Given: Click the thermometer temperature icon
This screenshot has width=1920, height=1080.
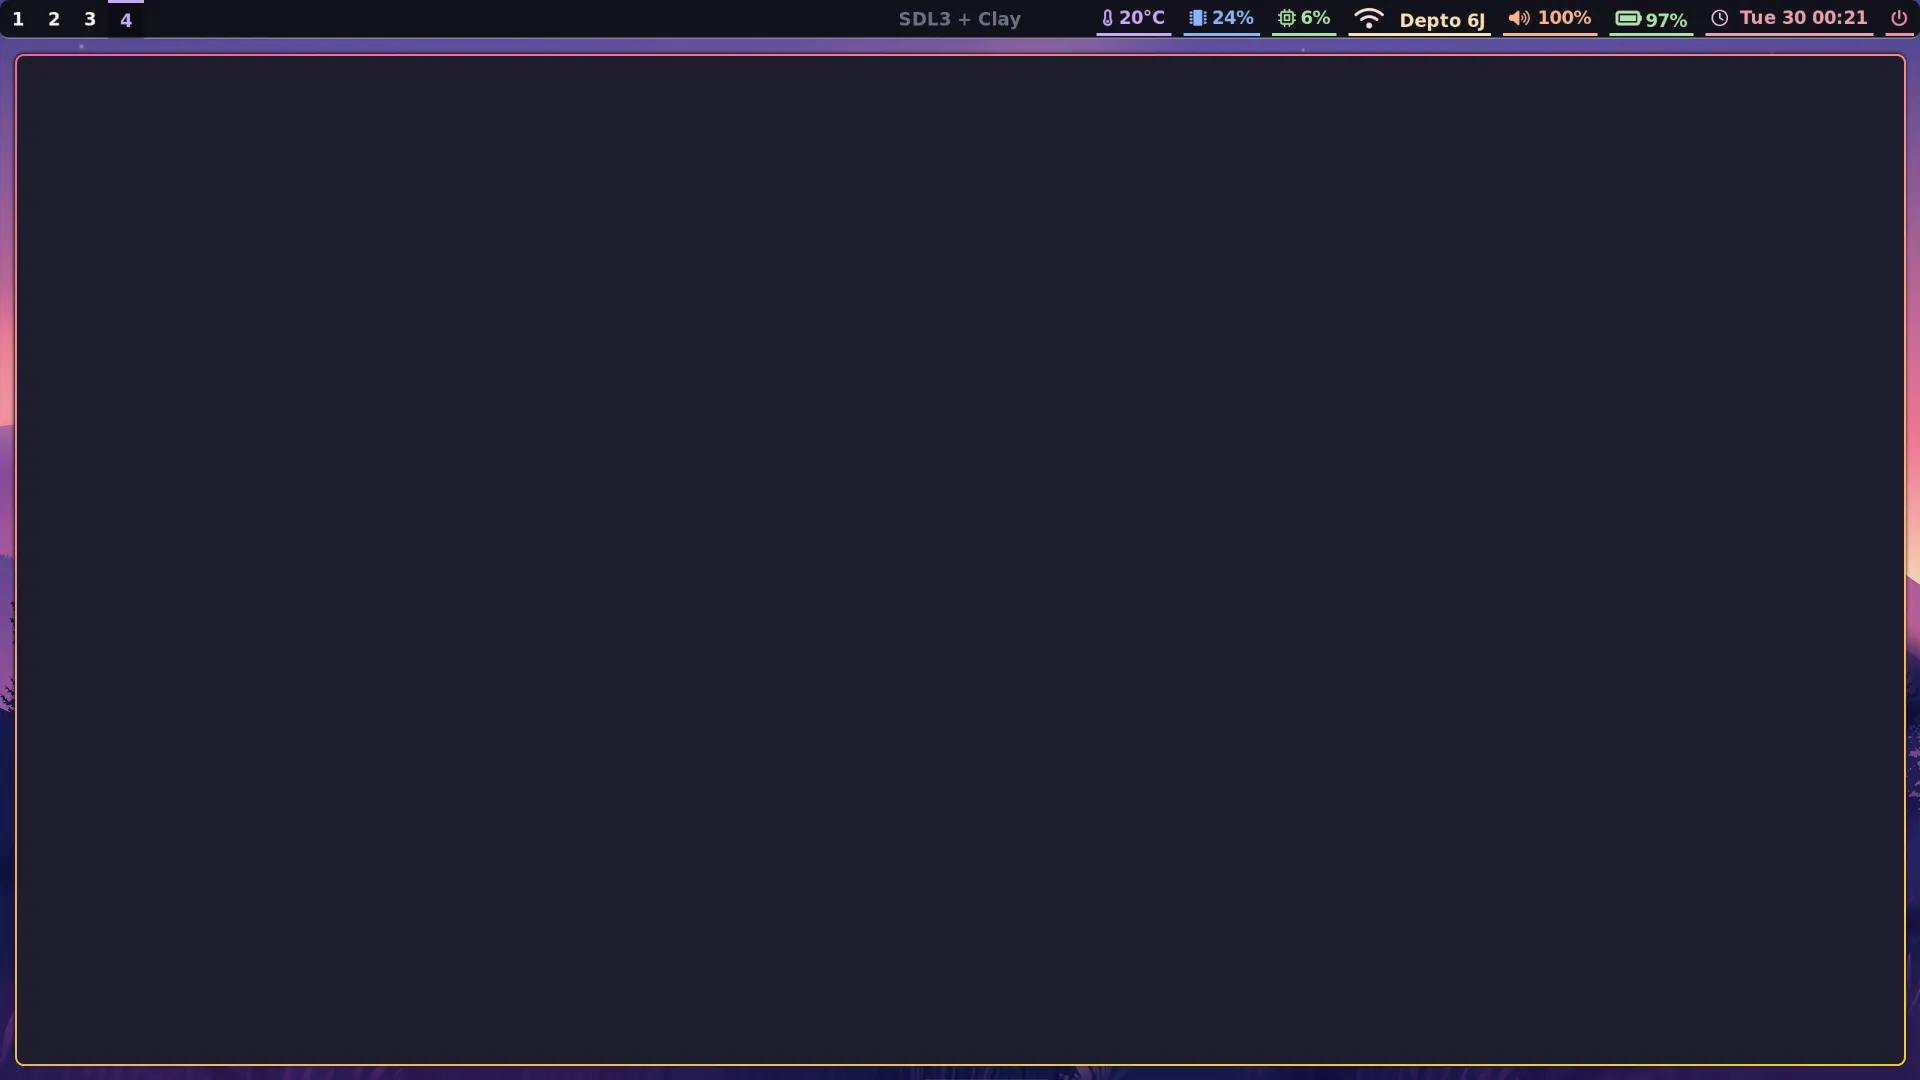Looking at the screenshot, I should click(x=1108, y=18).
